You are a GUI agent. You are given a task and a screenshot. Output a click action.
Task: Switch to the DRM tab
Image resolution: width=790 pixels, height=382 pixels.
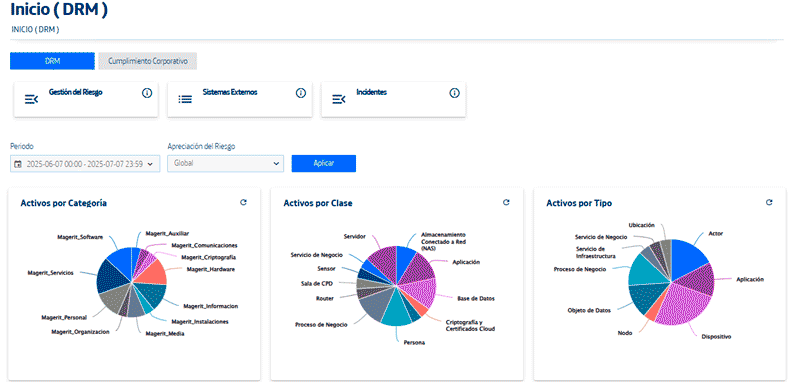click(52, 61)
